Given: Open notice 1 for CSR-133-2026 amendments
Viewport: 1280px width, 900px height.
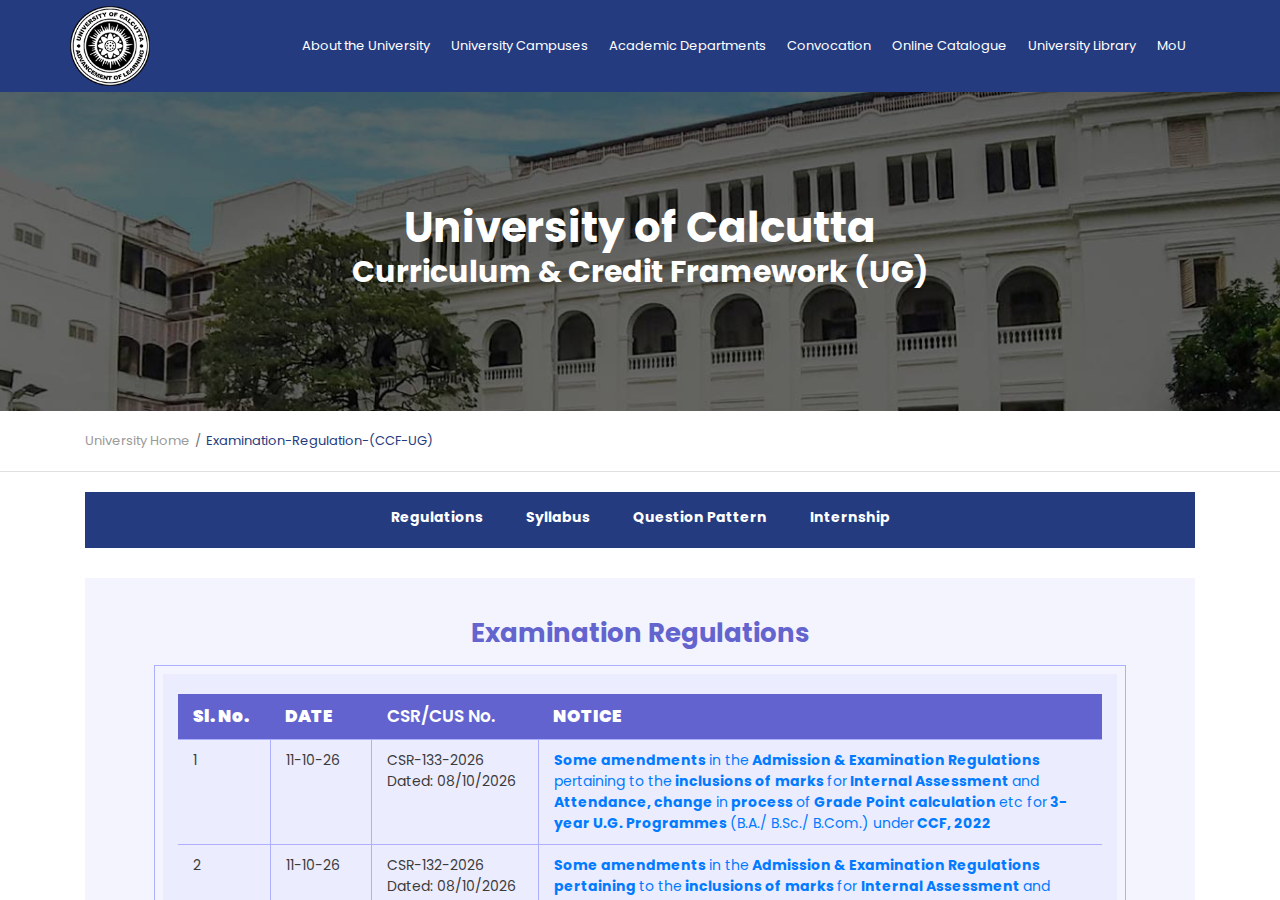Looking at the screenshot, I should pyautogui.click(x=810, y=792).
